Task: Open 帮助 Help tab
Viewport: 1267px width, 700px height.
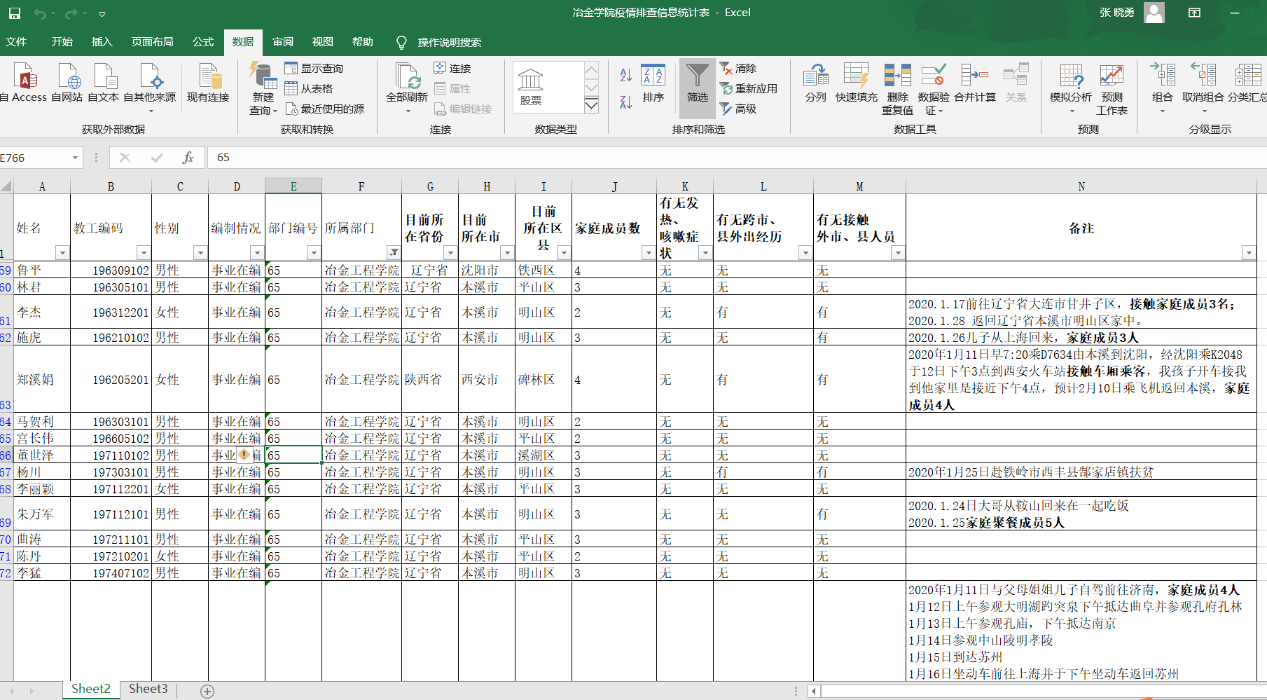Action: [x=362, y=42]
